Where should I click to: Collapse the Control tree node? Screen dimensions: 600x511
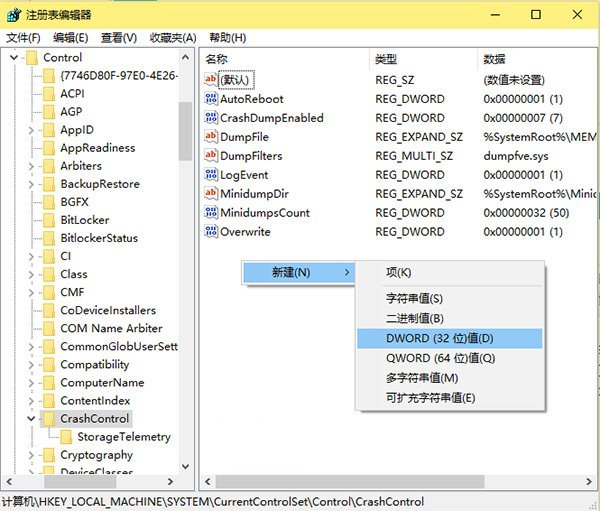(14, 58)
